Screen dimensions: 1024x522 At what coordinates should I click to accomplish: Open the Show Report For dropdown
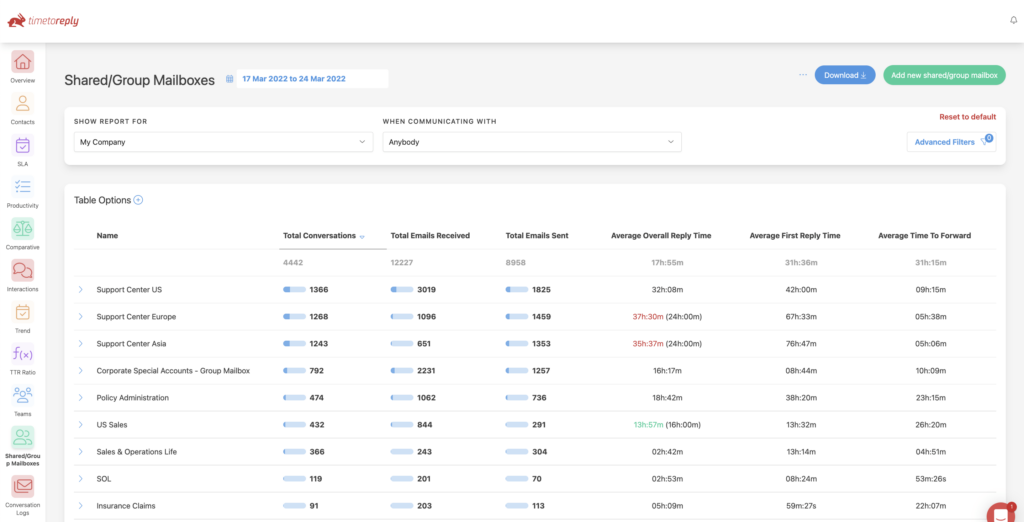[223, 142]
